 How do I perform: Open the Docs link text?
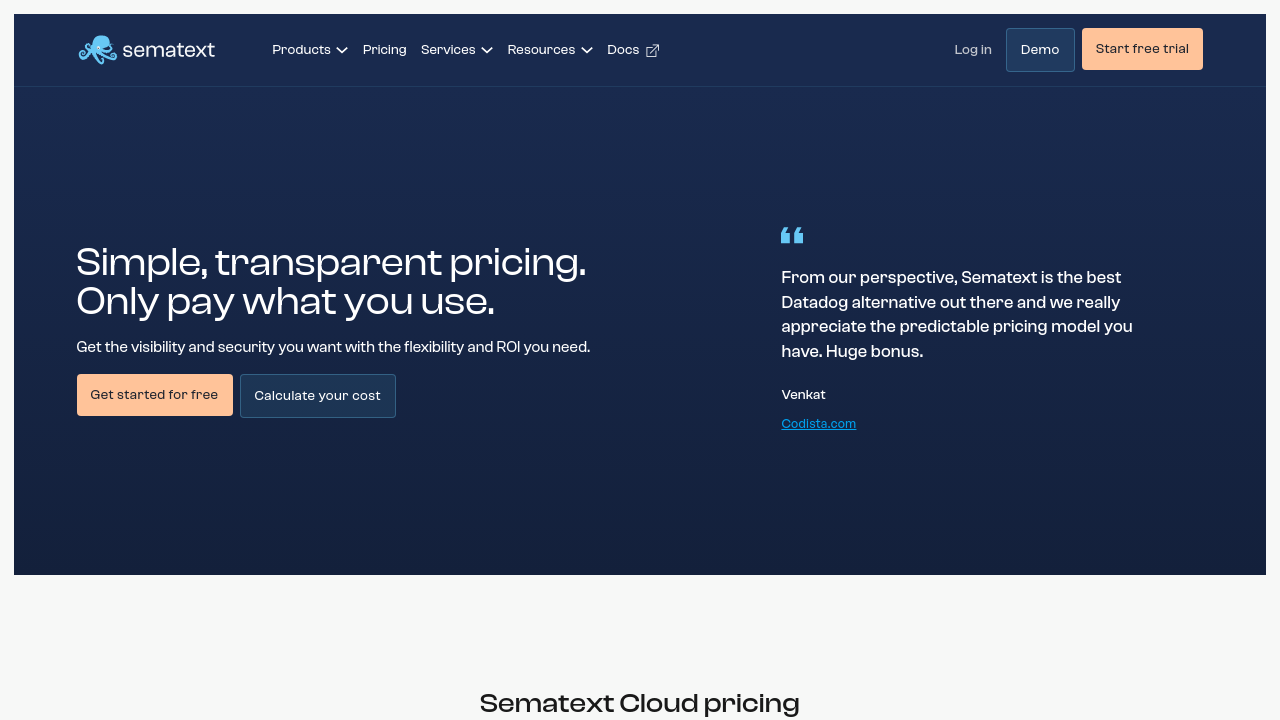pos(623,50)
